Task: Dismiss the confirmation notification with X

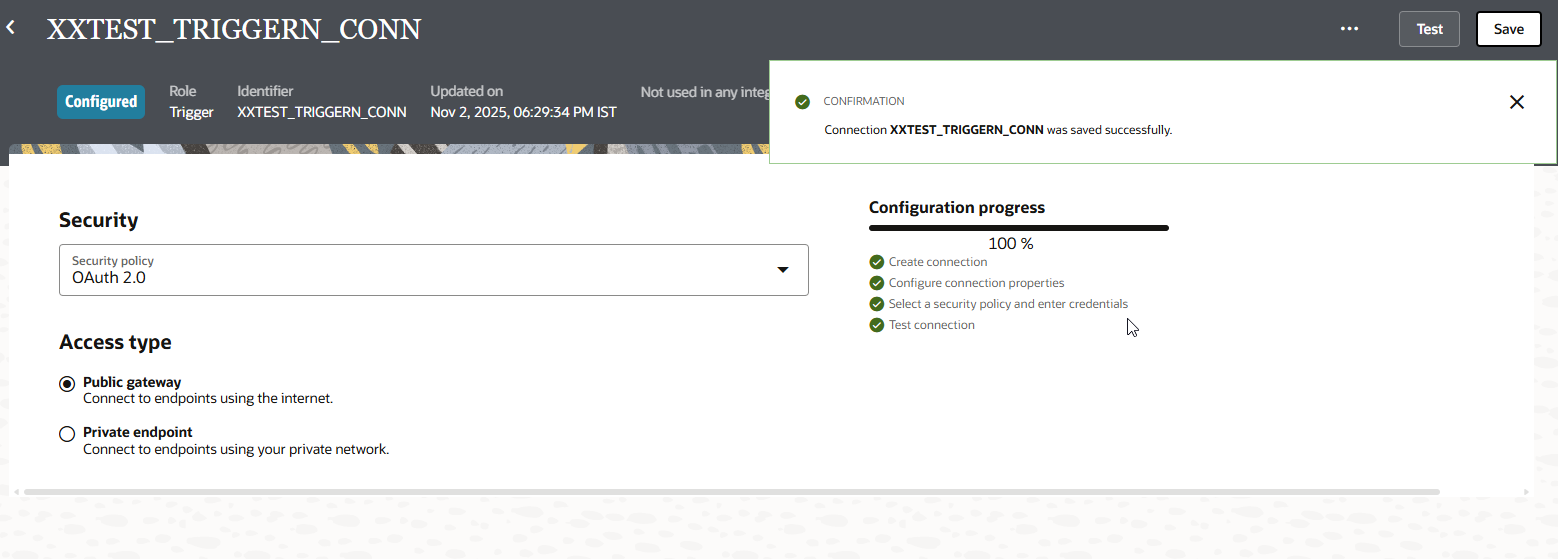Action: pos(1516,102)
